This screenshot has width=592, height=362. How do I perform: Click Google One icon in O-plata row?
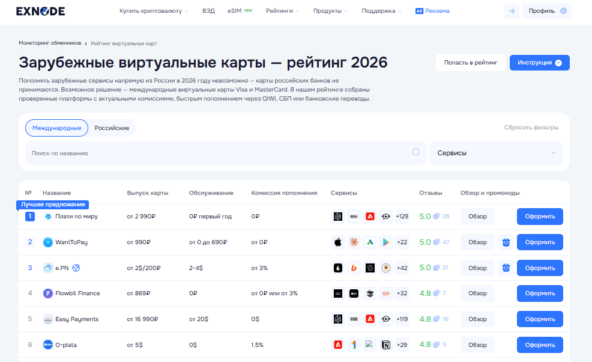tap(354, 345)
